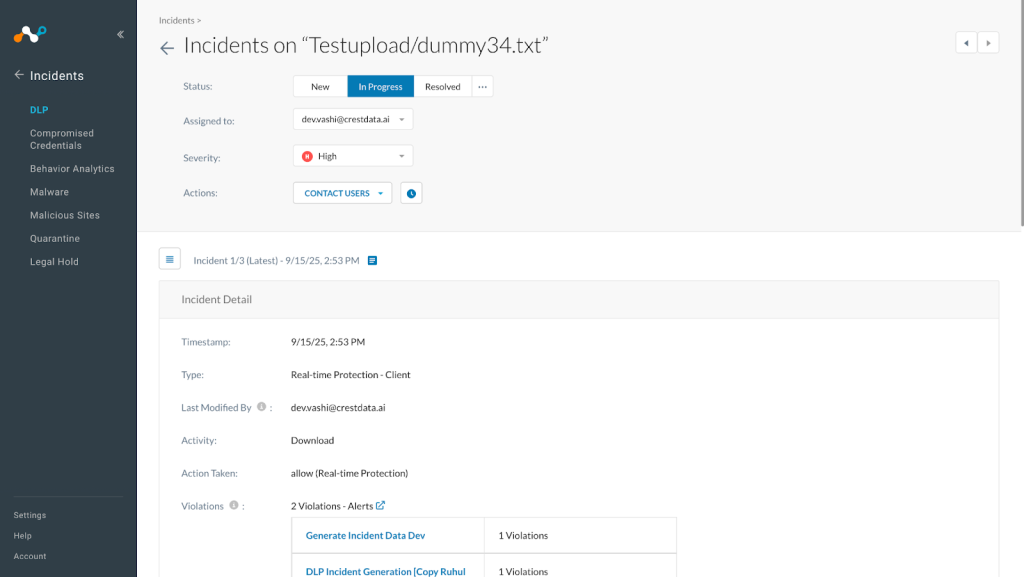This screenshot has width=1024, height=577.
Task: Expand CONTACT USERS actions dropdown
Action: (x=342, y=193)
